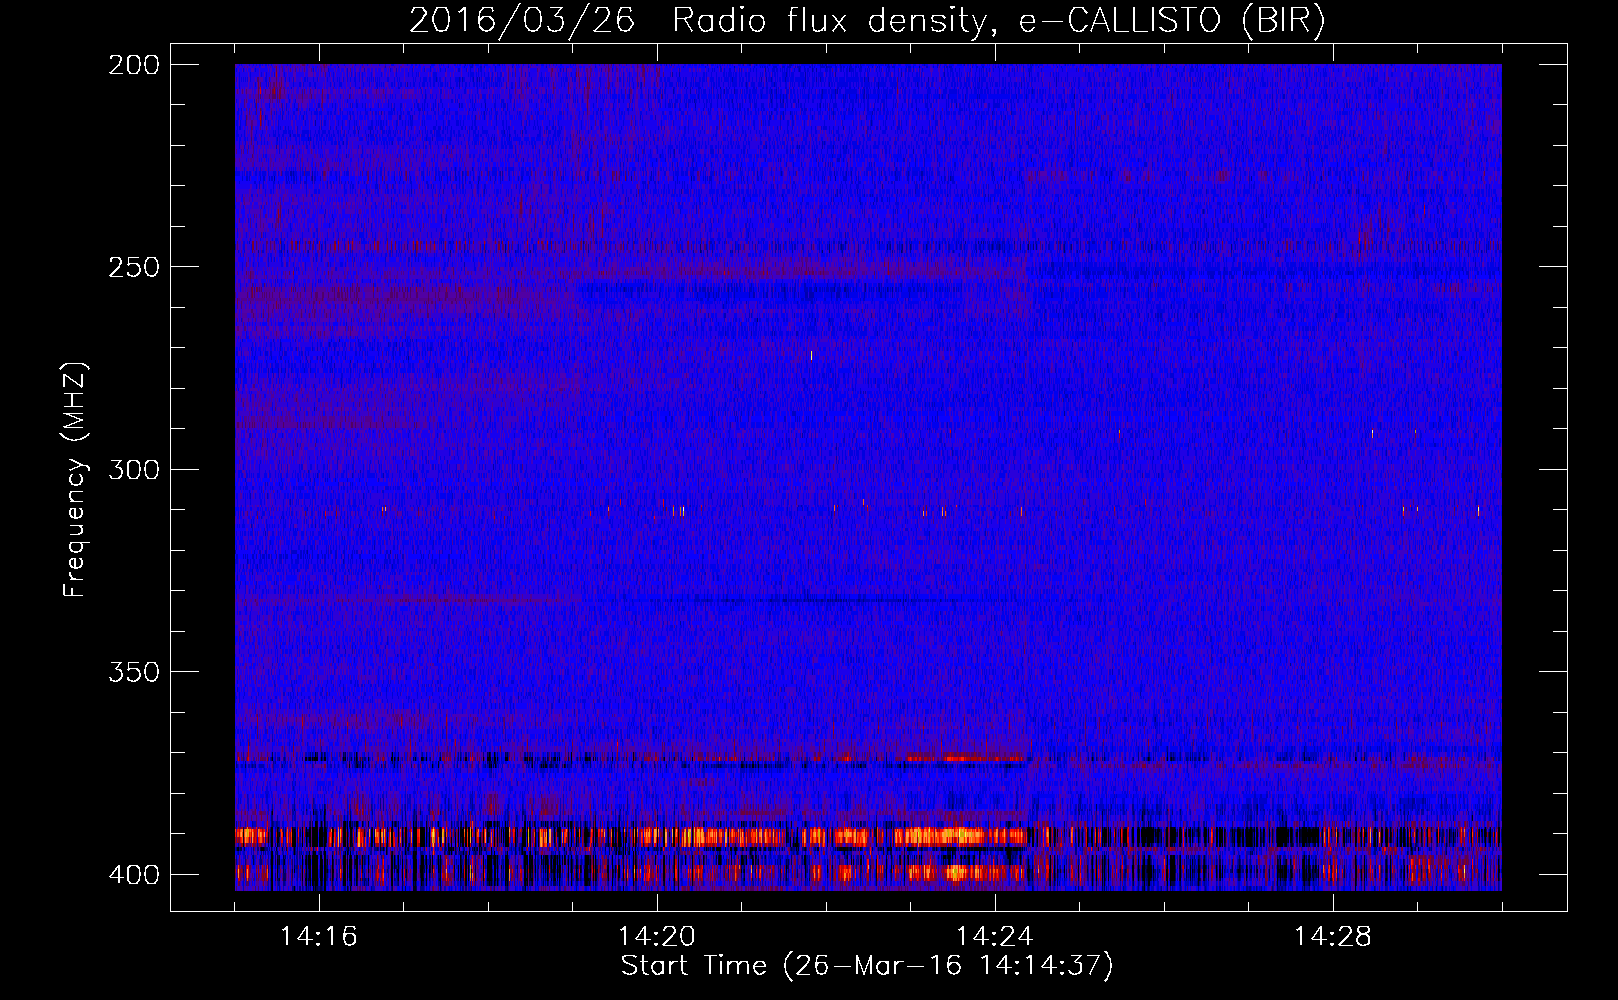Click the 200 frequency tick label
1618x1000 pixels.
133,65
